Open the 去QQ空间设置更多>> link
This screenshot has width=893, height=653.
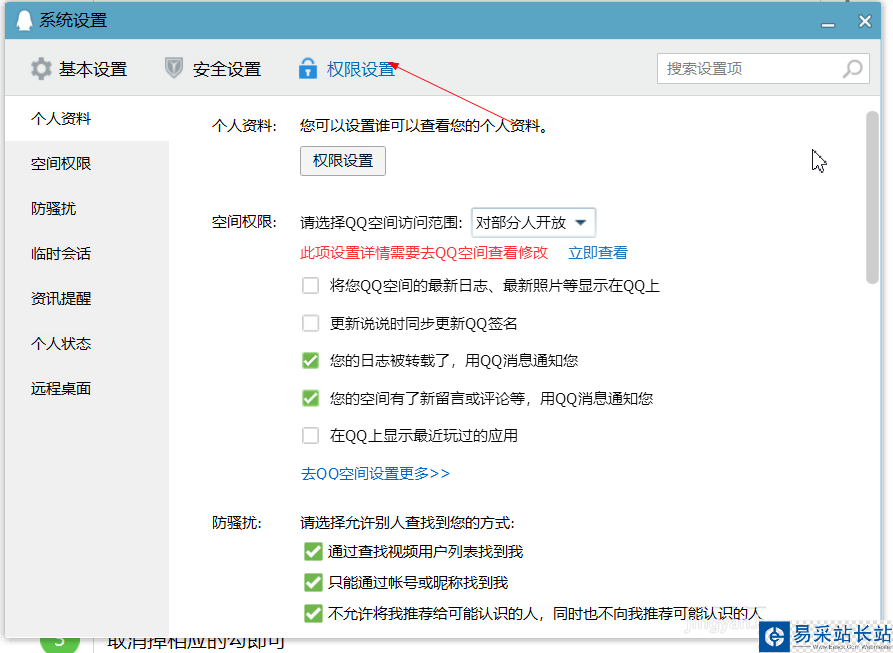coord(375,473)
